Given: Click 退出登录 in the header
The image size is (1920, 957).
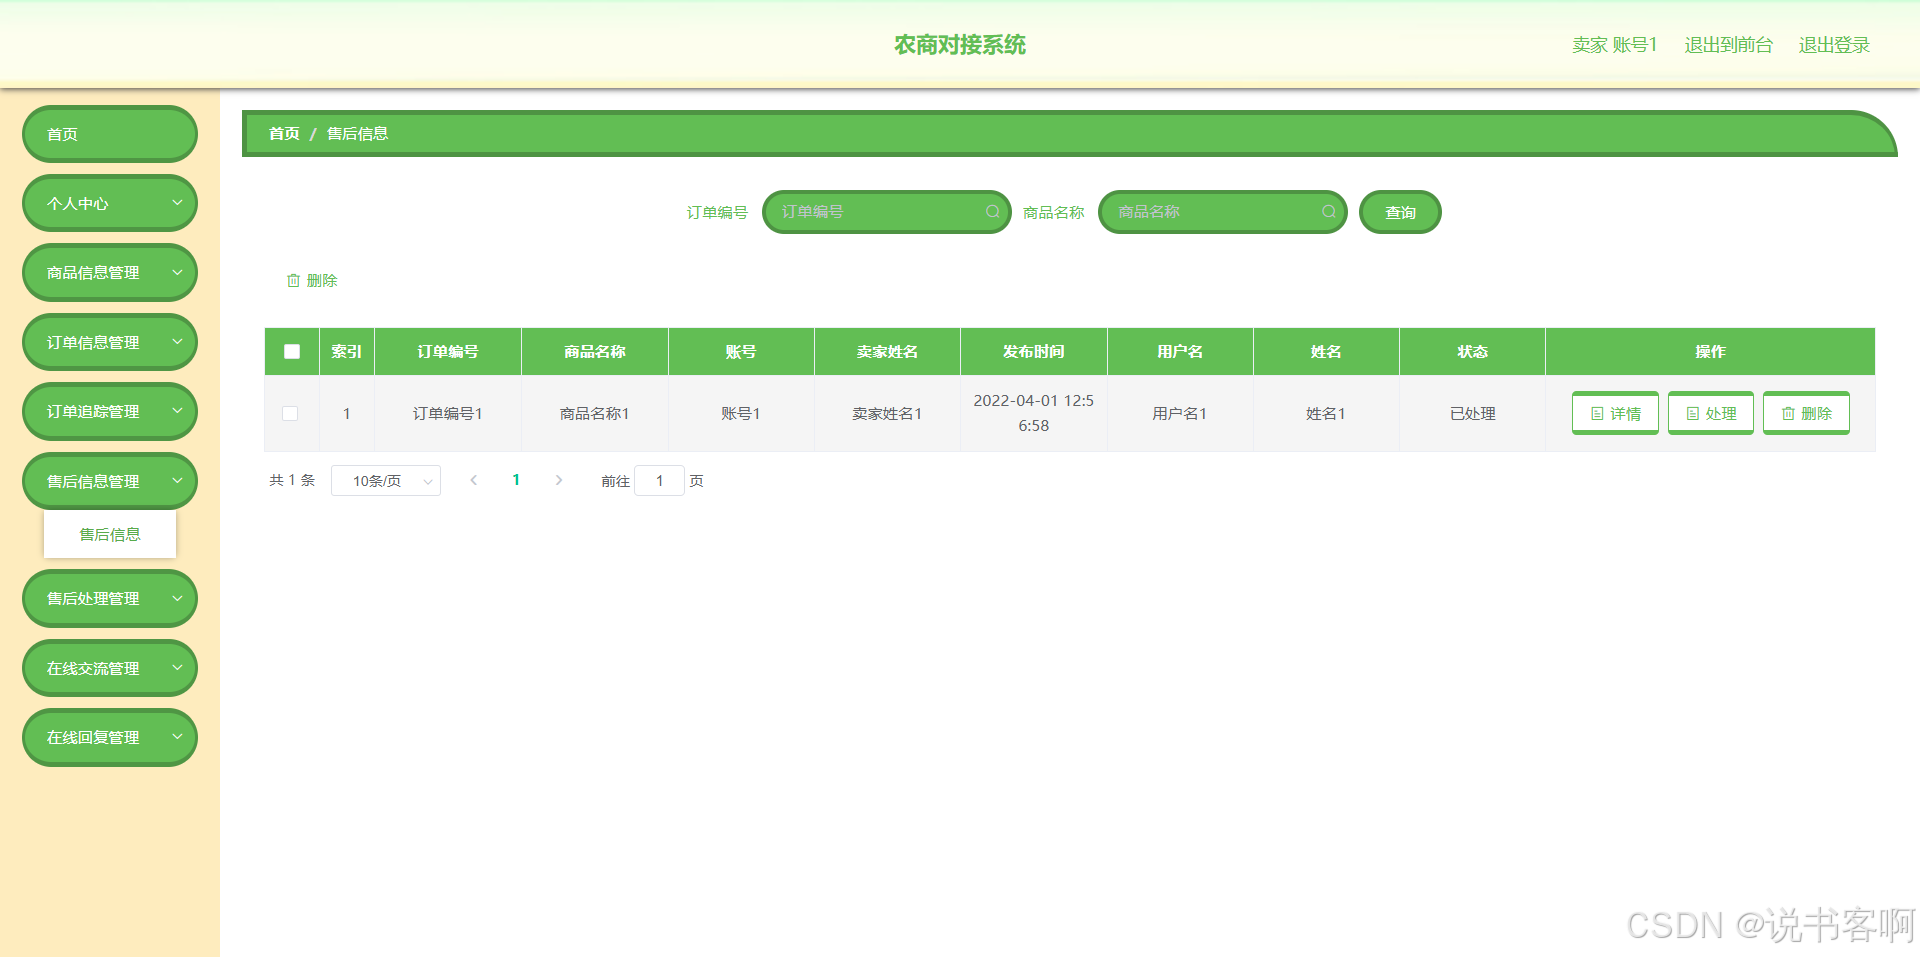Looking at the screenshot, I should coord(1834,45).
